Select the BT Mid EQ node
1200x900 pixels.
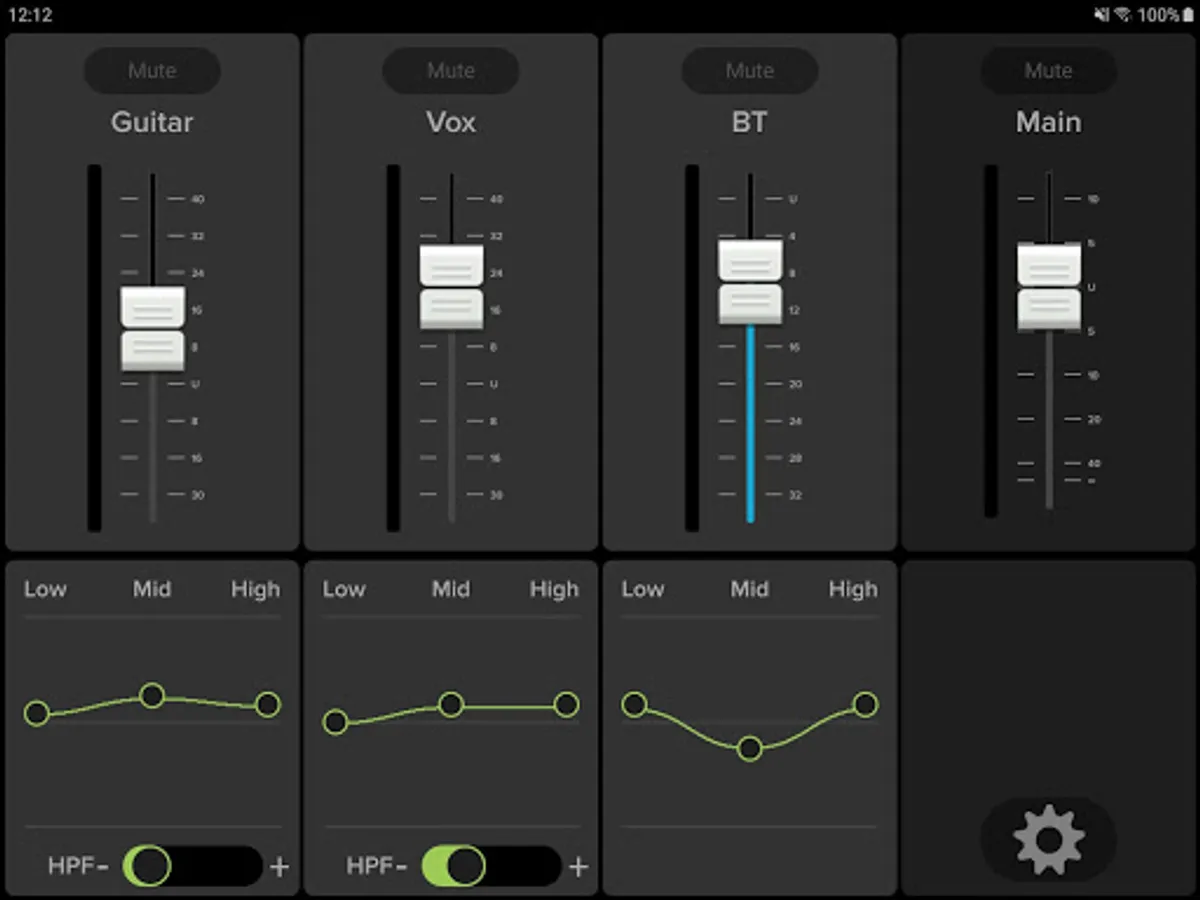pyautogui.click(x=750, y=748)
